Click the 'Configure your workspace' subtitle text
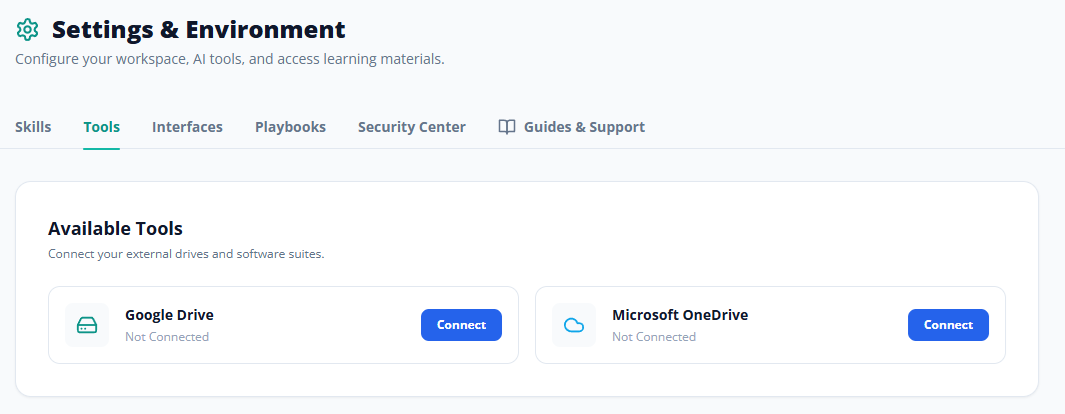The image size is (1065, 414). 230,59
